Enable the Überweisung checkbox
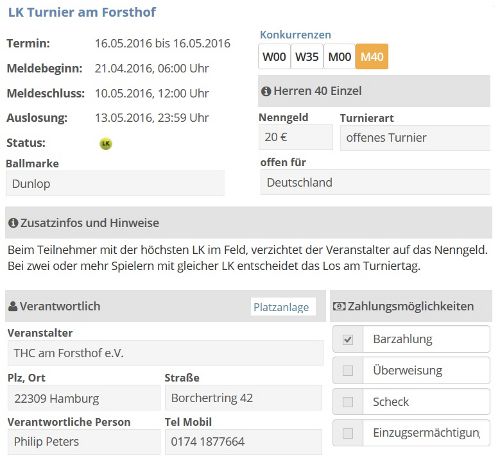Screen dimensions: 500x463 pos(348,370)
